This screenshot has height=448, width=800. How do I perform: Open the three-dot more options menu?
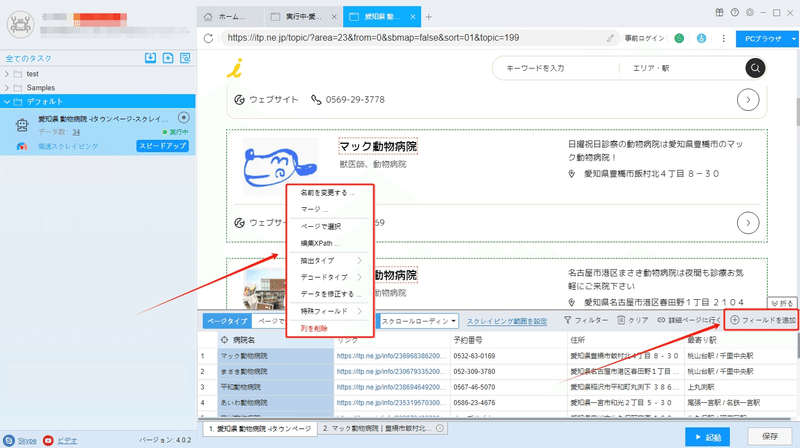[x=723, y=38]
